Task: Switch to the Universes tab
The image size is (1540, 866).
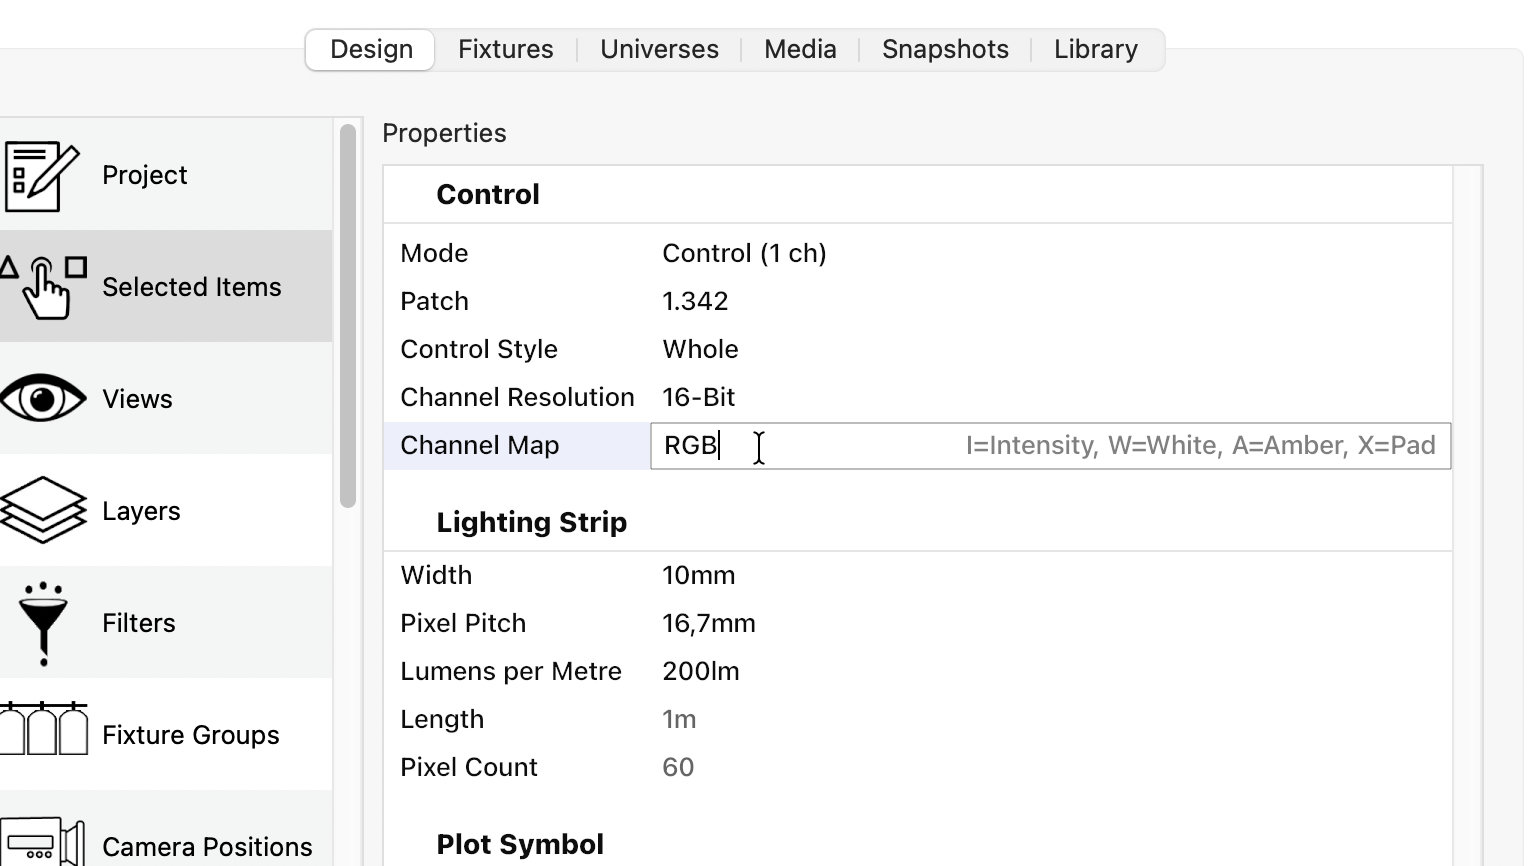Action: [x=659, y=50]
